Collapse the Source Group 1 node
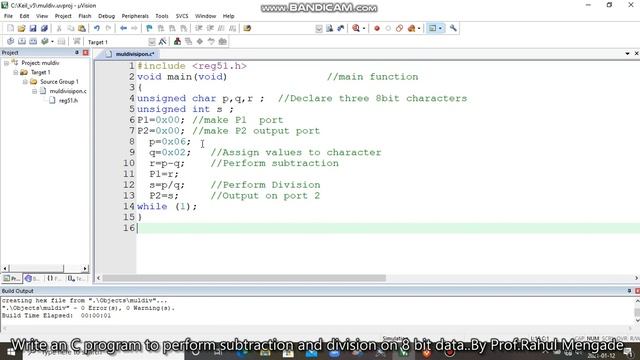 click(x=25, y=82)
